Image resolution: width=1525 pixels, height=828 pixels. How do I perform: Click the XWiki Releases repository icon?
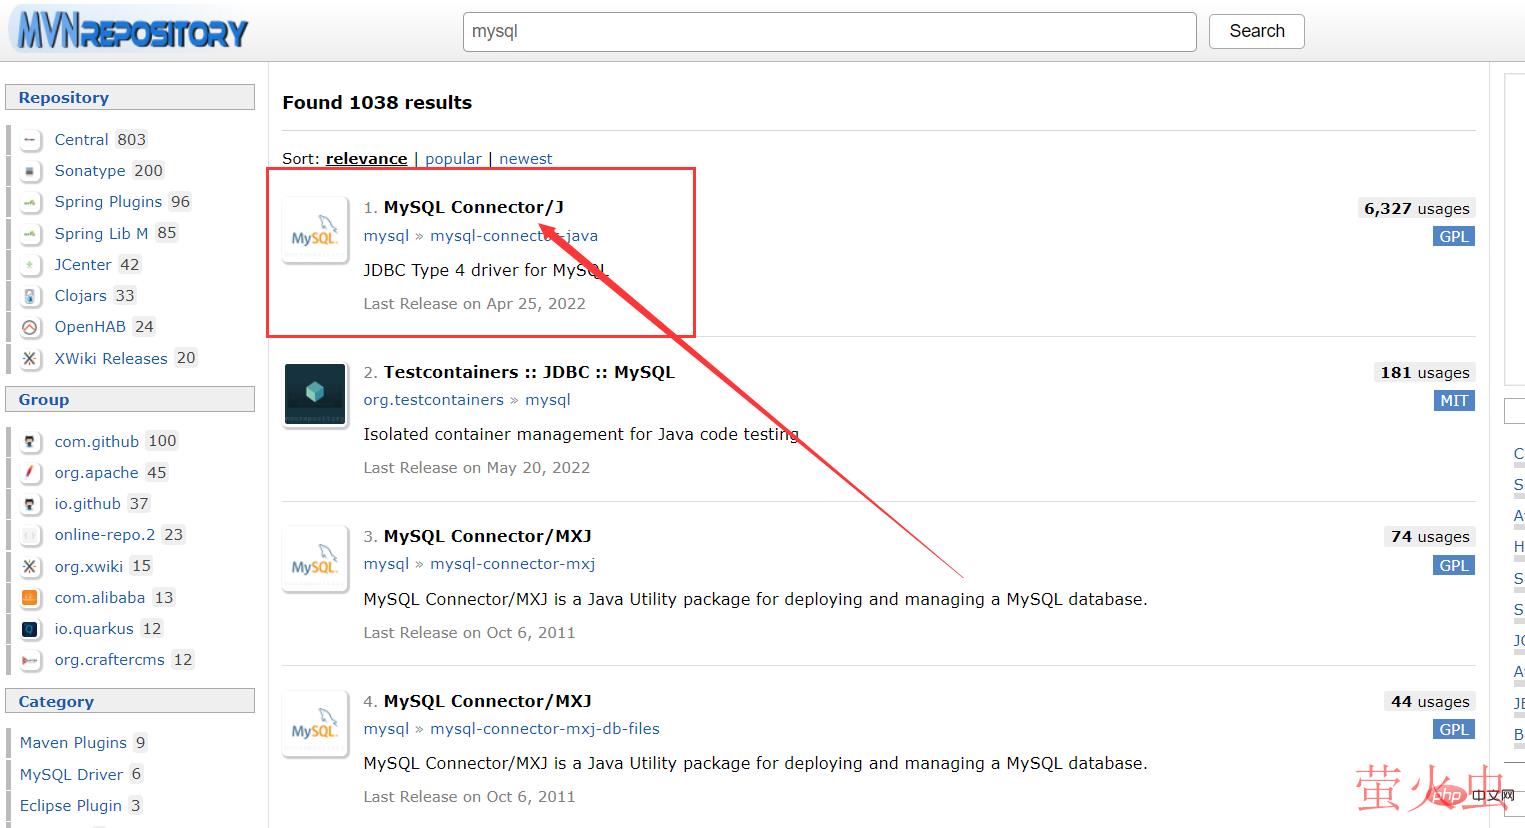(x=30, y=358)
